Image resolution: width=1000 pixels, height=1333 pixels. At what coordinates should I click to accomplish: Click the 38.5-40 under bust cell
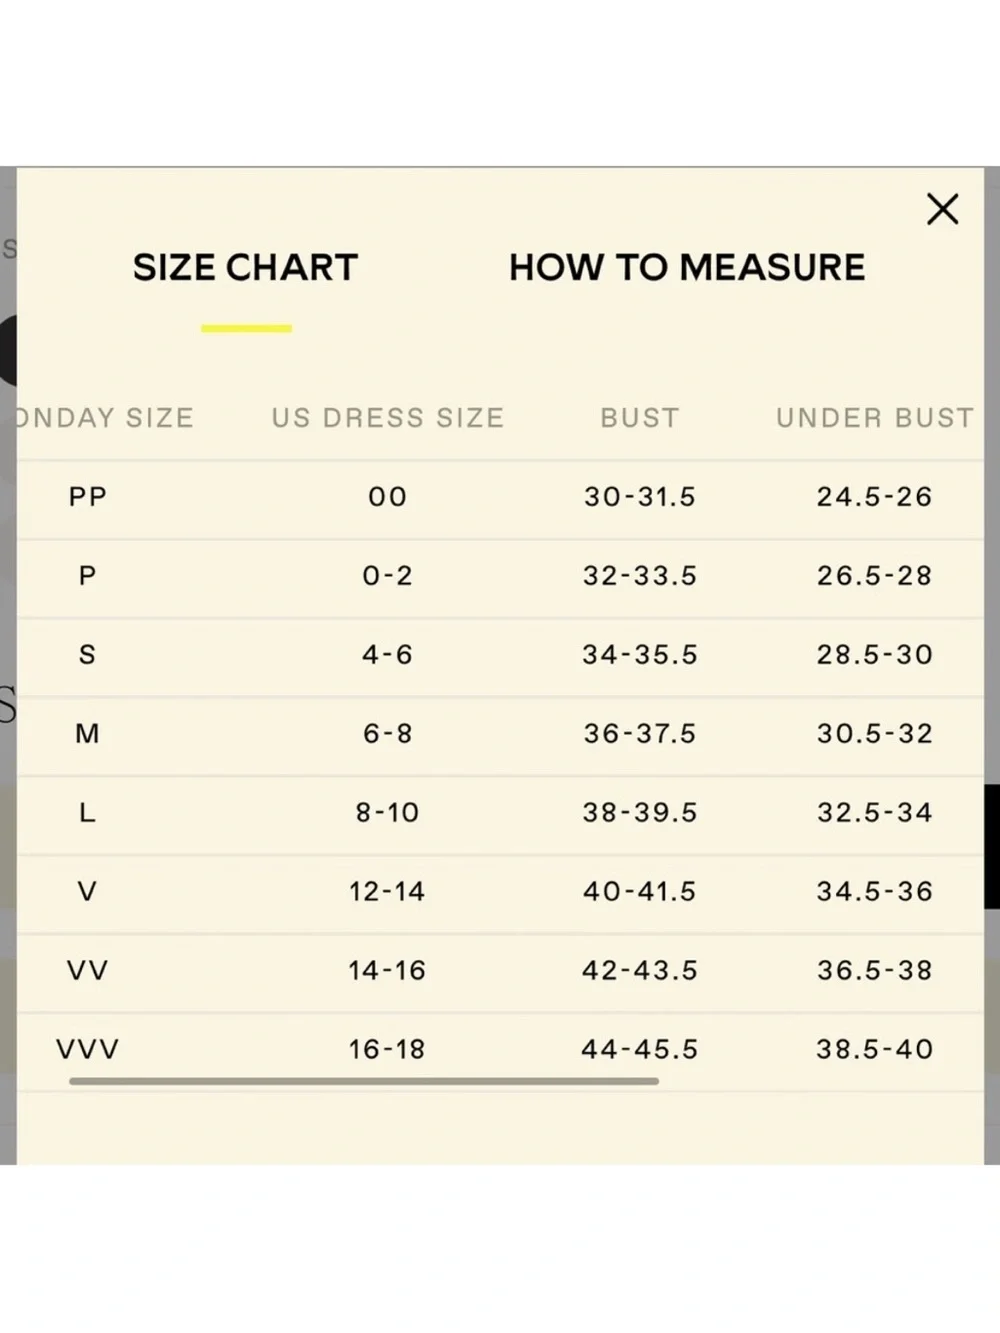(875, 1049)
